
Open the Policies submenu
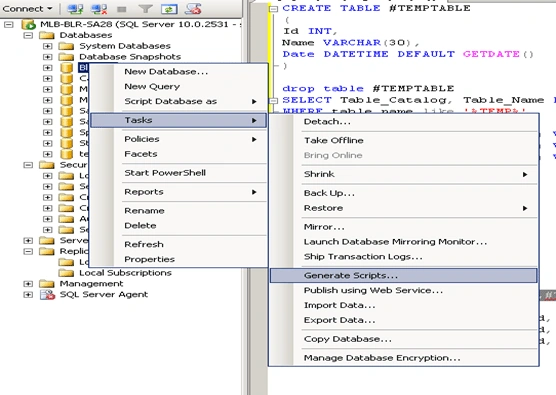pyautogui.click(x=178, y=139)
